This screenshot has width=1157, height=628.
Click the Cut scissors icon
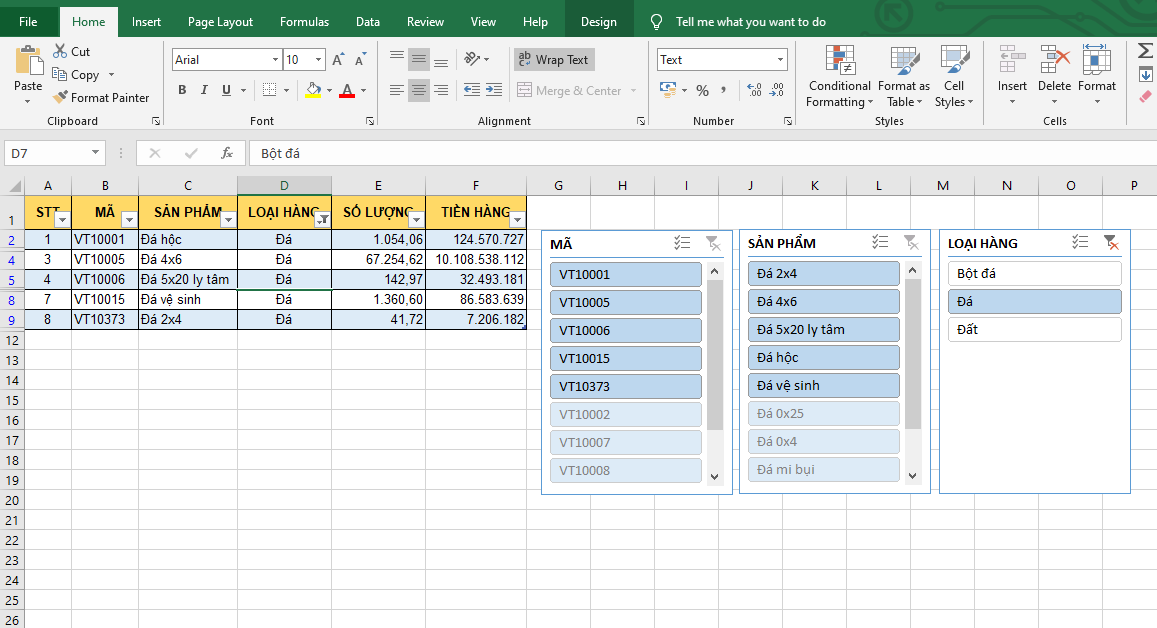[x=59, y=51]
